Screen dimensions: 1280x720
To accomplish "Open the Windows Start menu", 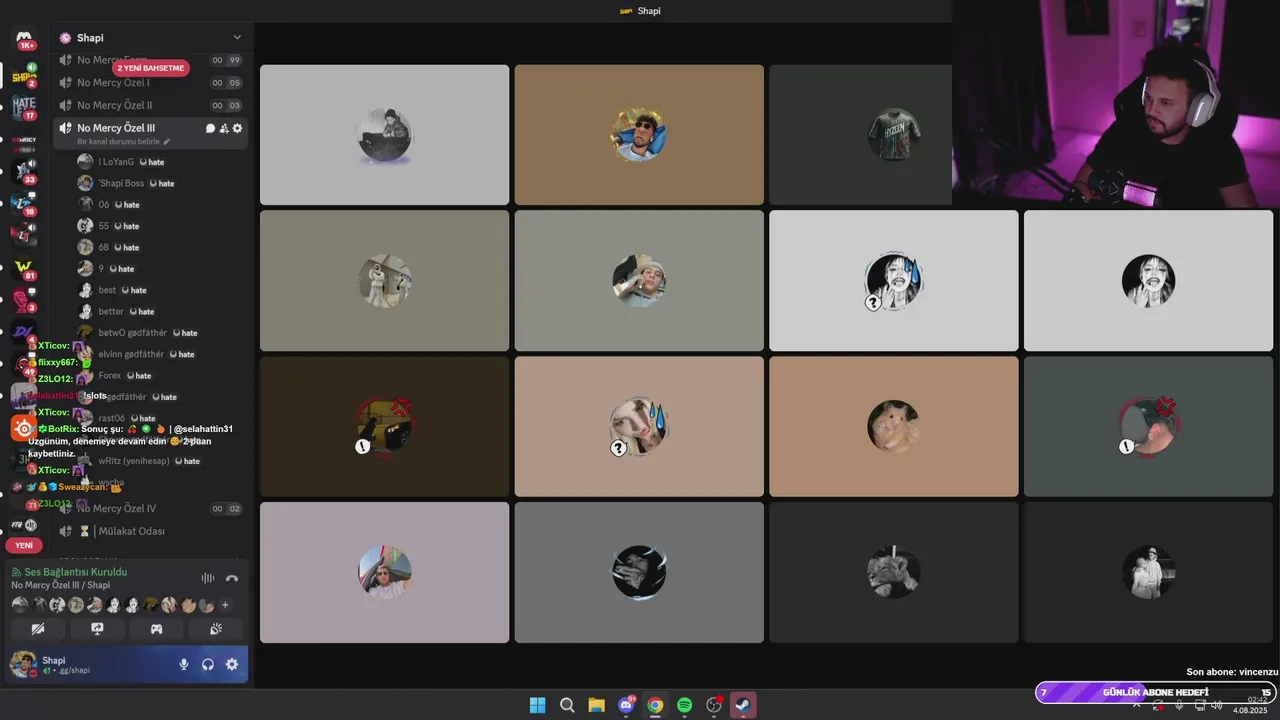I will (537, 705).
